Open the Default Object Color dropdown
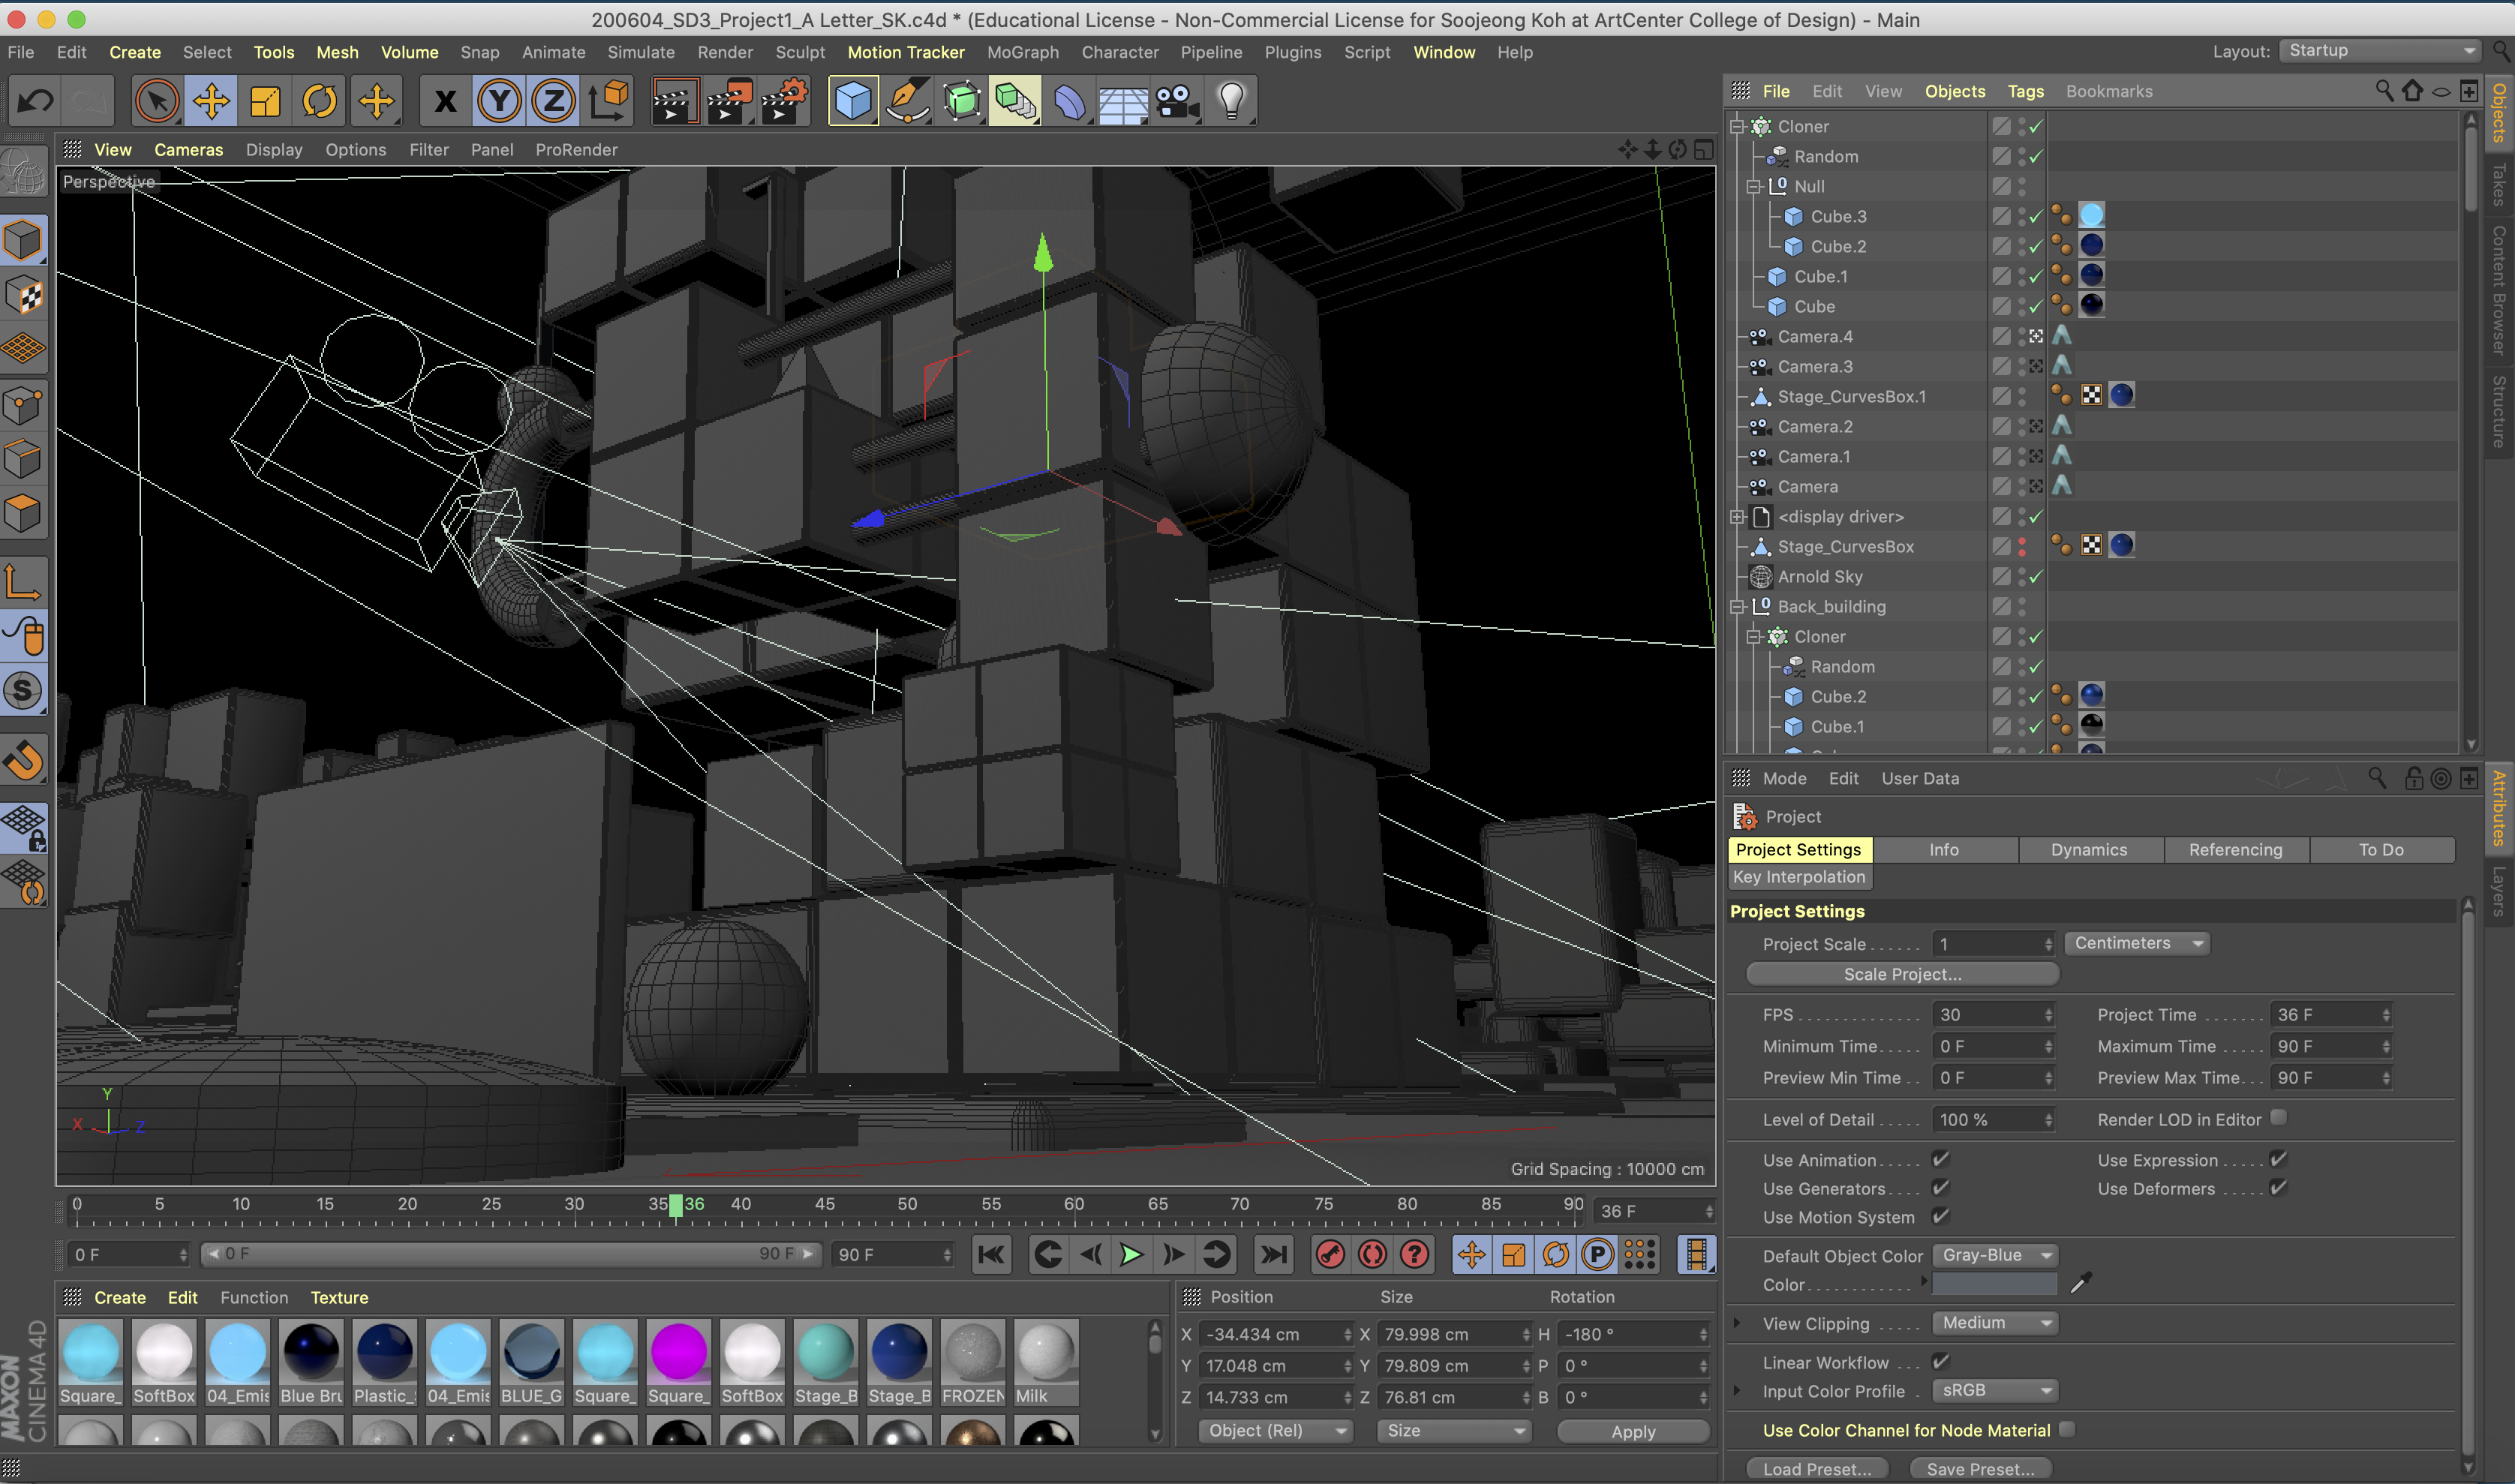Viewport: 2515px width, 1484px height. click(x=1994, y=1255)
